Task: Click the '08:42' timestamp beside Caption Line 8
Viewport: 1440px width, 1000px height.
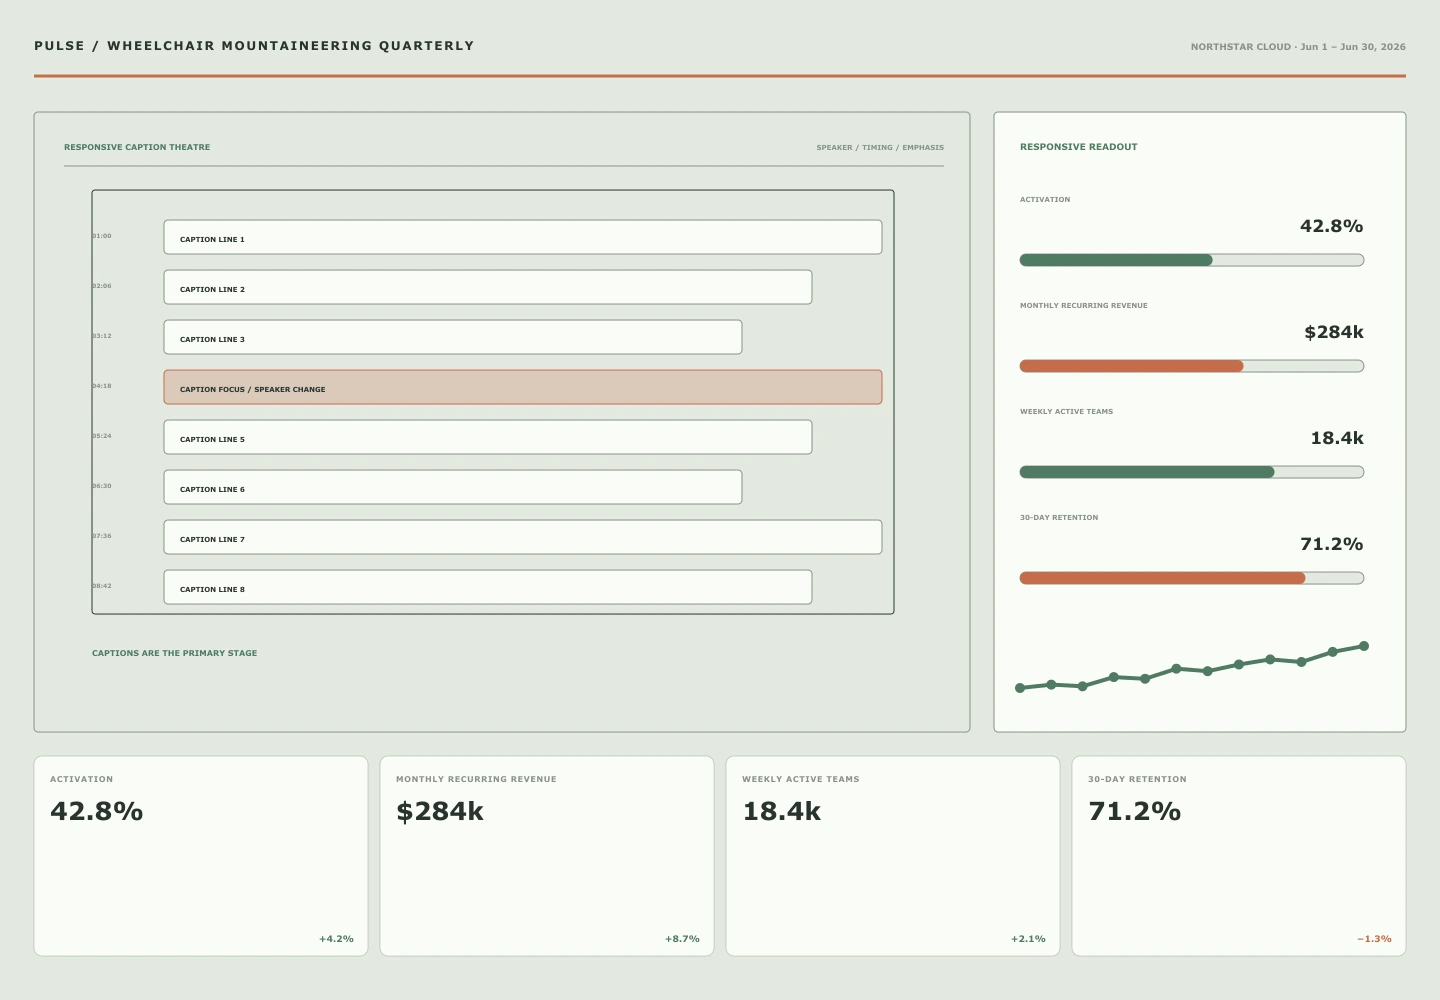Action: [102, 586]
